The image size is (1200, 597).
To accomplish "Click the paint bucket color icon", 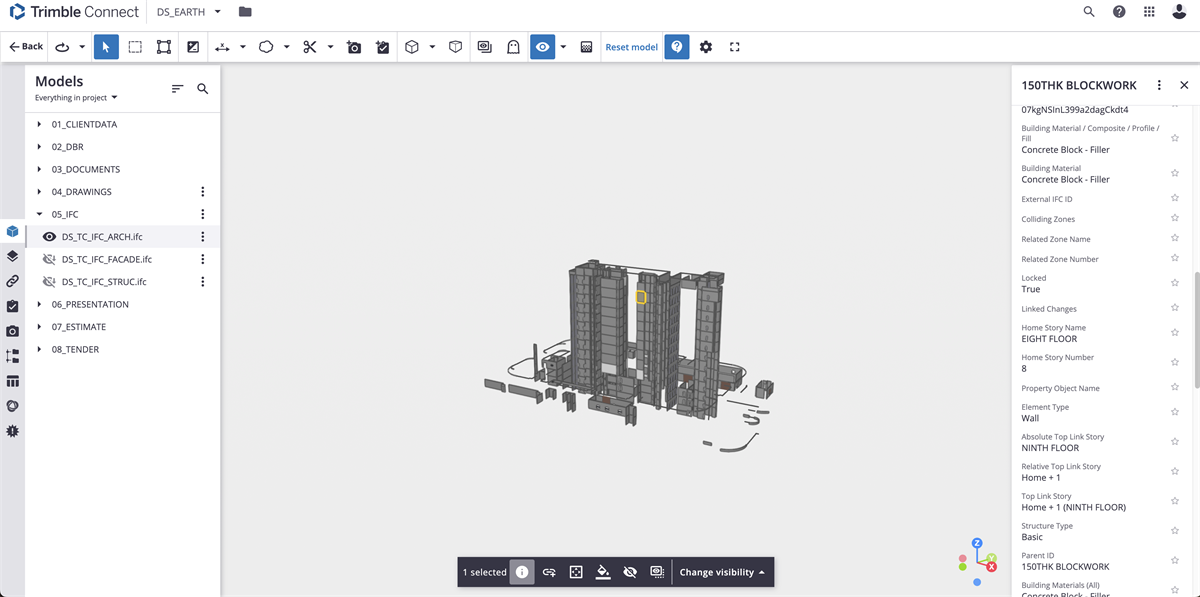I will pyautogui.click(x=603, y=572).
